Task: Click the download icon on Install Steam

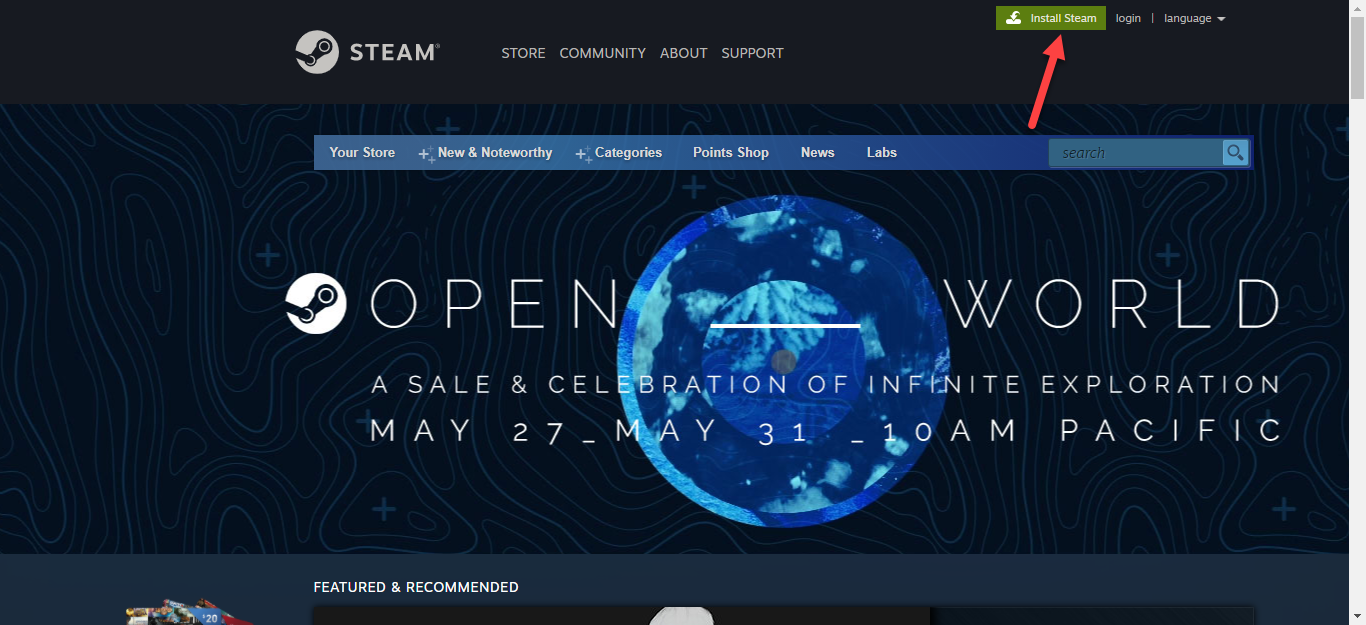Action: (1014, 18)
